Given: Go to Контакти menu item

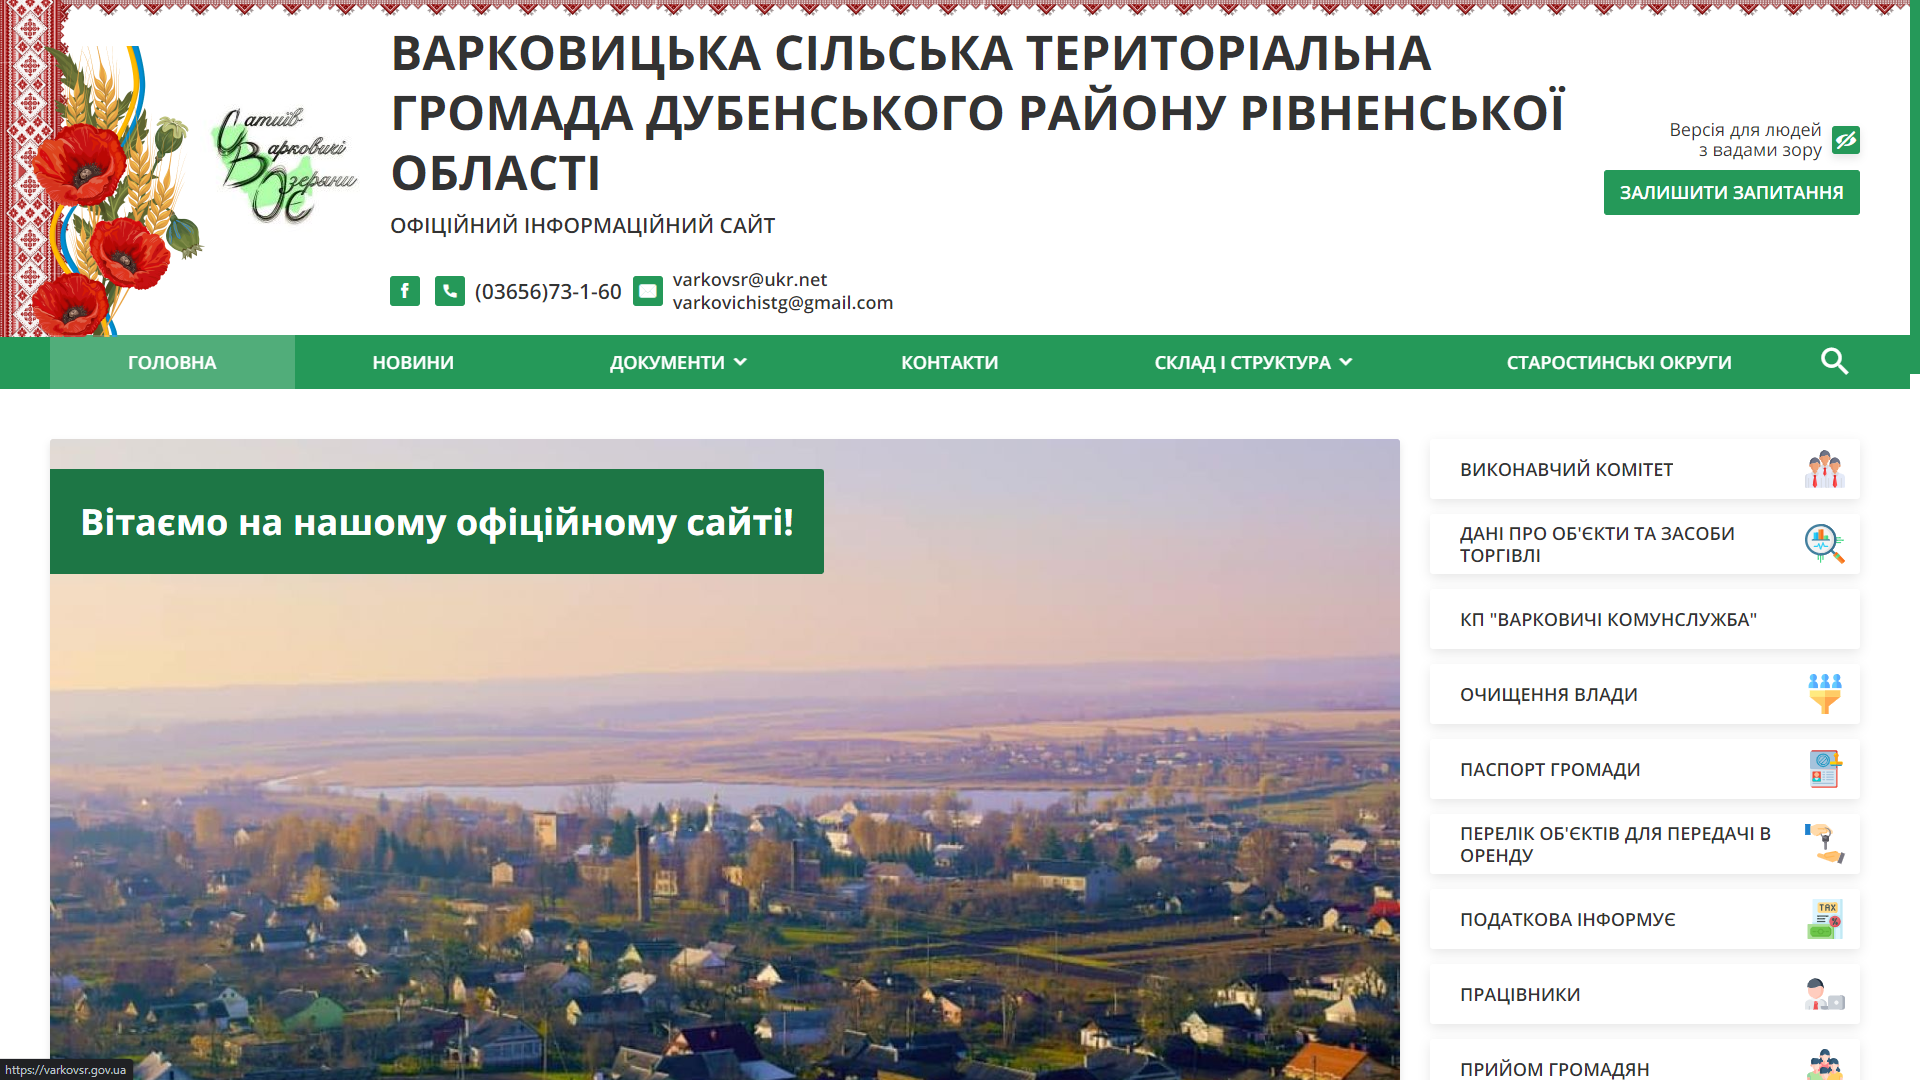Looking at the screenshot, I should (x=949, y=362).
